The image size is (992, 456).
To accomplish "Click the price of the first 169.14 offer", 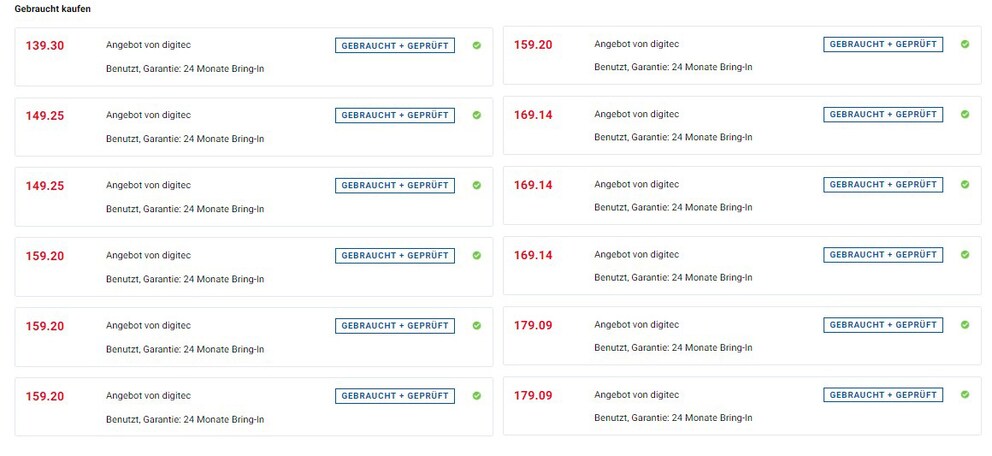I will [x=533, y=115].
